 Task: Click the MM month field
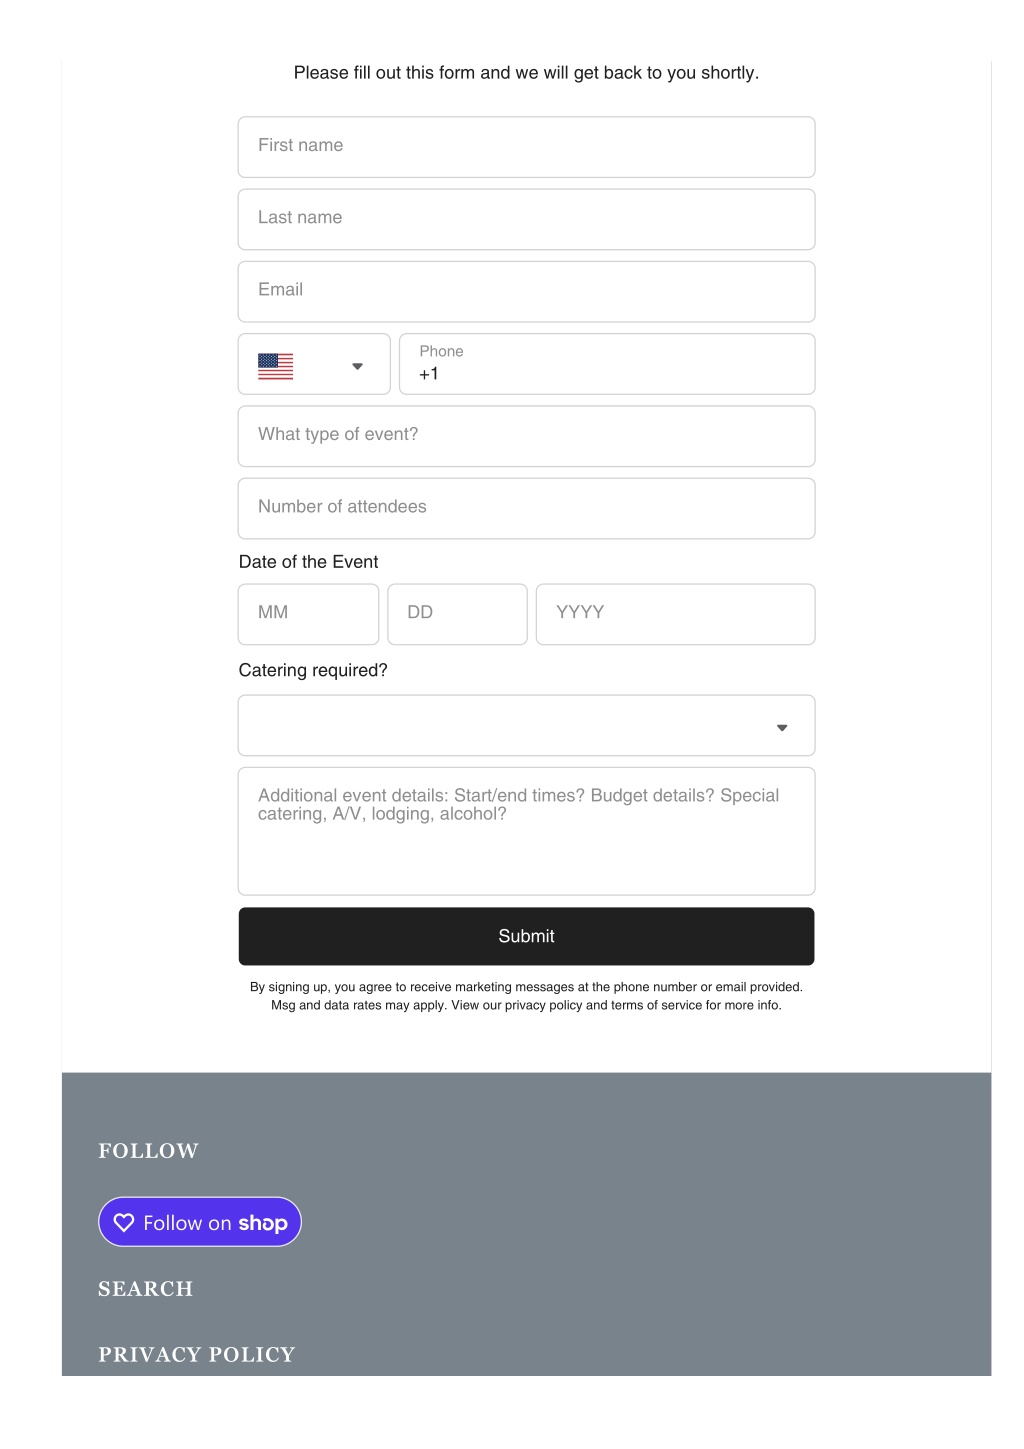[x=308, y=614]
